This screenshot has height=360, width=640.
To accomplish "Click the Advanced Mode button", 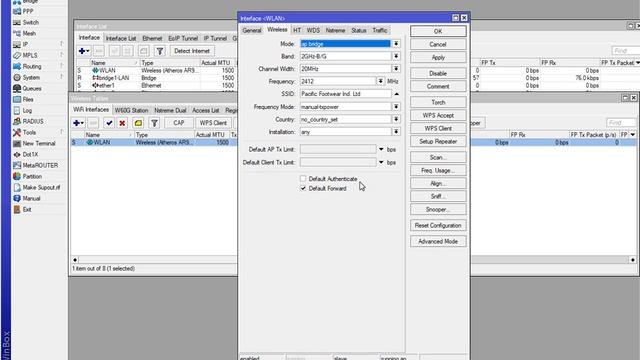I will tap(438, 242).
